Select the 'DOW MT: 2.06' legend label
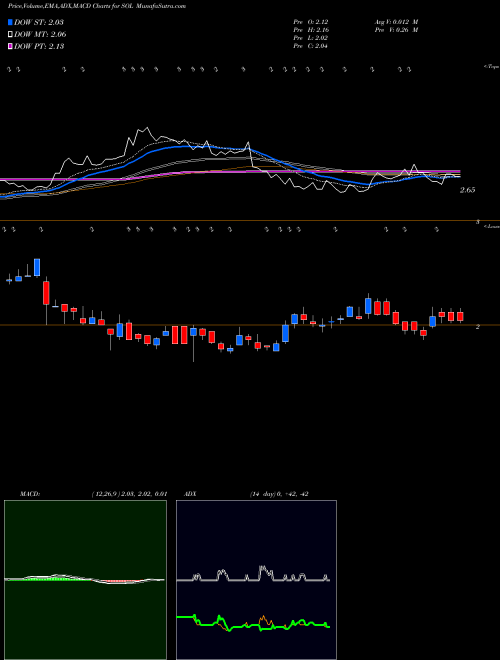500x660 pixels. [40, 35]
